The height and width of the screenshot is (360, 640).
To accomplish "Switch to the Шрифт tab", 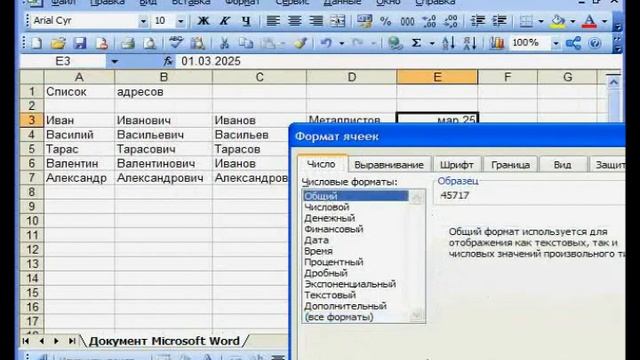I will [456, 165].
